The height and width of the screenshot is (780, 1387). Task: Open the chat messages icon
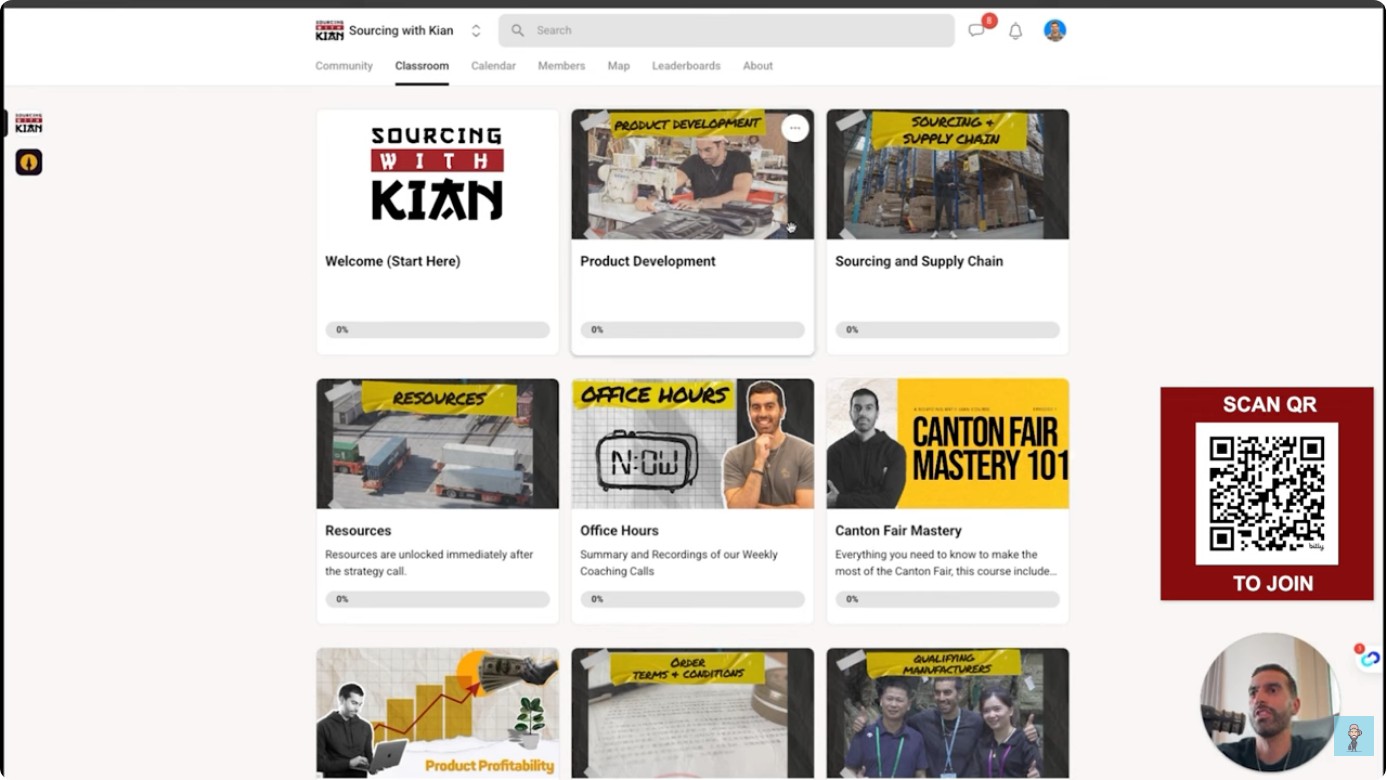[976, 31]
